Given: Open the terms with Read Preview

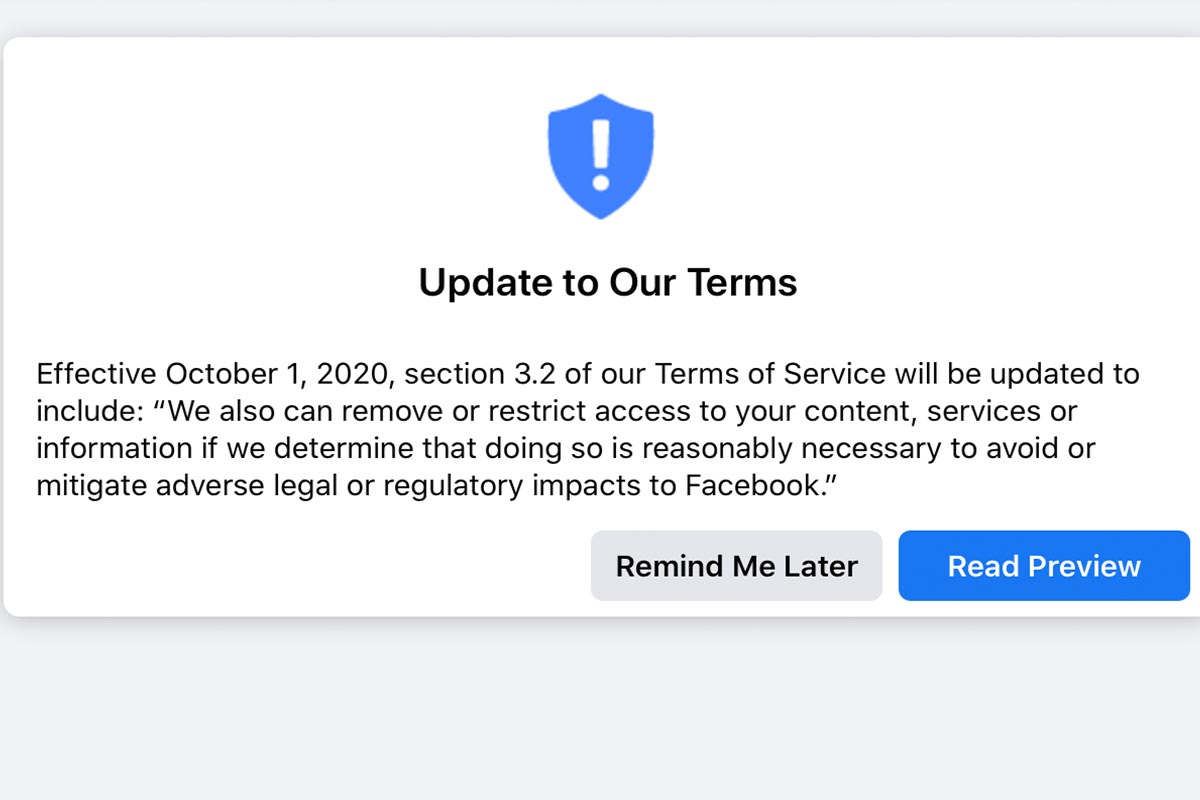Looking at the screenshot, I should [1044, 566].
